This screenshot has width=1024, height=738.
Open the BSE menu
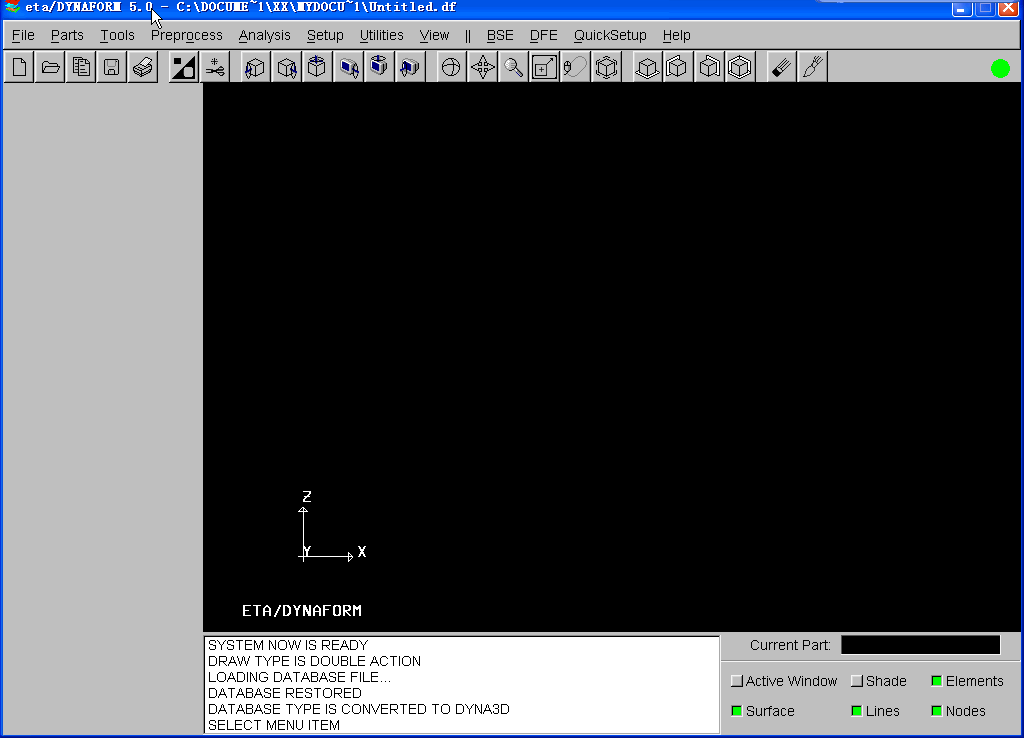tap(500, 35)
